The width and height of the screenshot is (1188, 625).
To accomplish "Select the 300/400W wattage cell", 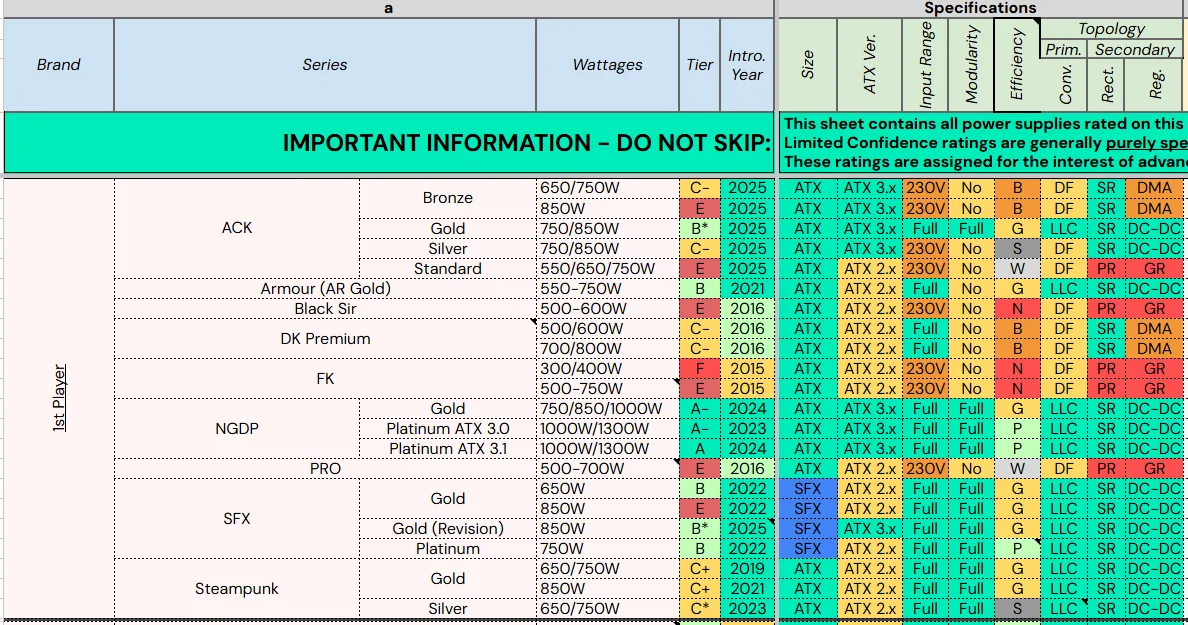I will 608,369.
